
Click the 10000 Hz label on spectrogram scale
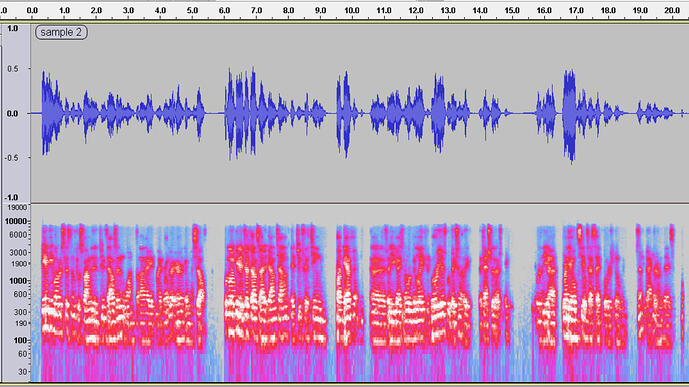point(16,221)
